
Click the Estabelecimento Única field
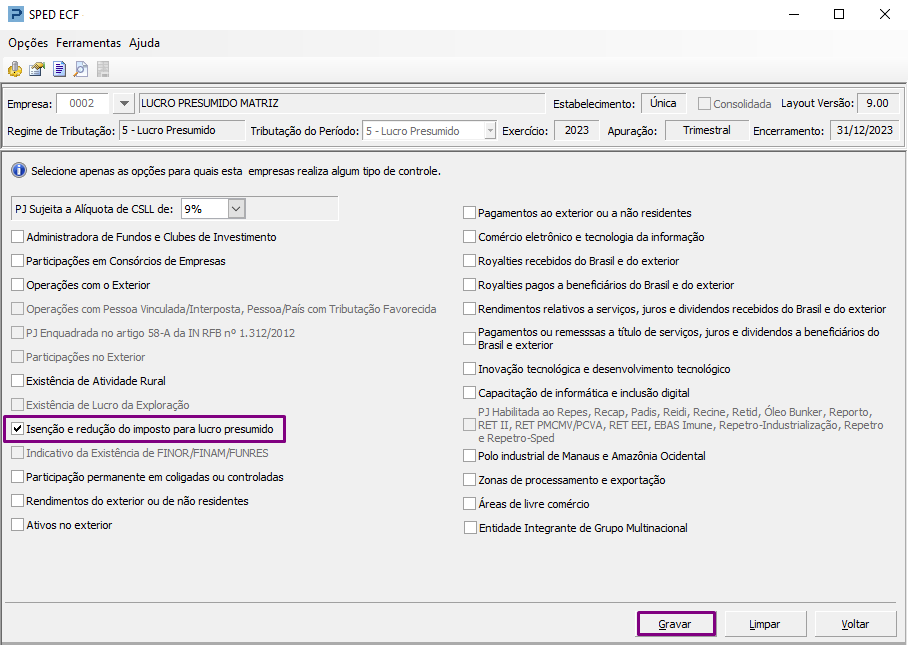coord(663,104)
